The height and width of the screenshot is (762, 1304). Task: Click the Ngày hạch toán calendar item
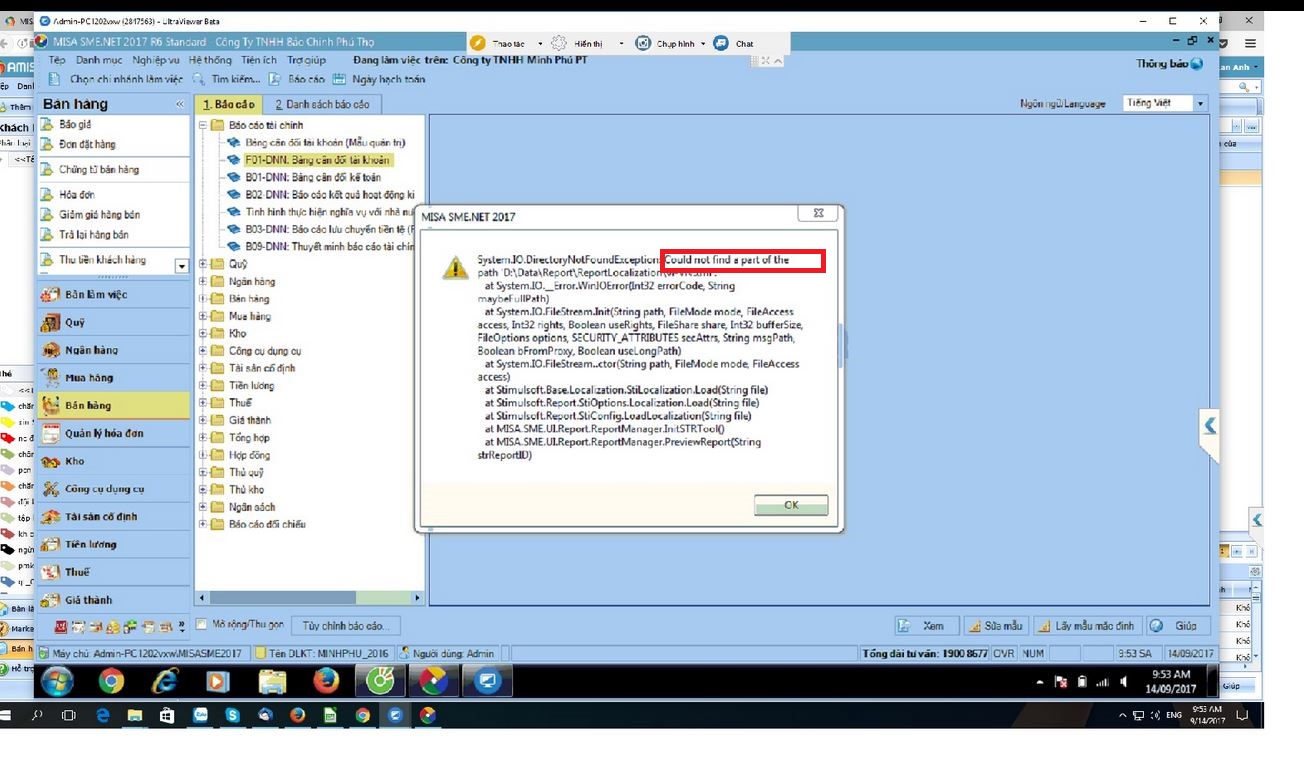[x=380, y=79]
